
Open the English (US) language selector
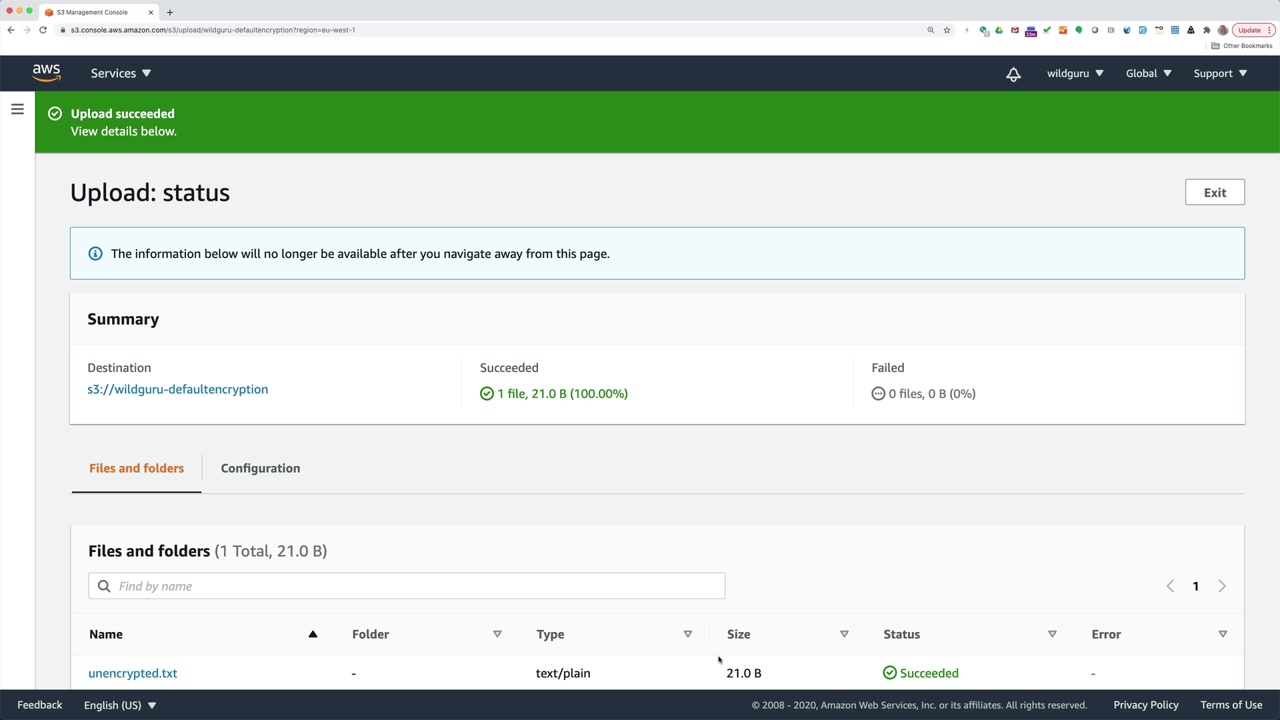pyautogui.click(x=120, y=705)
